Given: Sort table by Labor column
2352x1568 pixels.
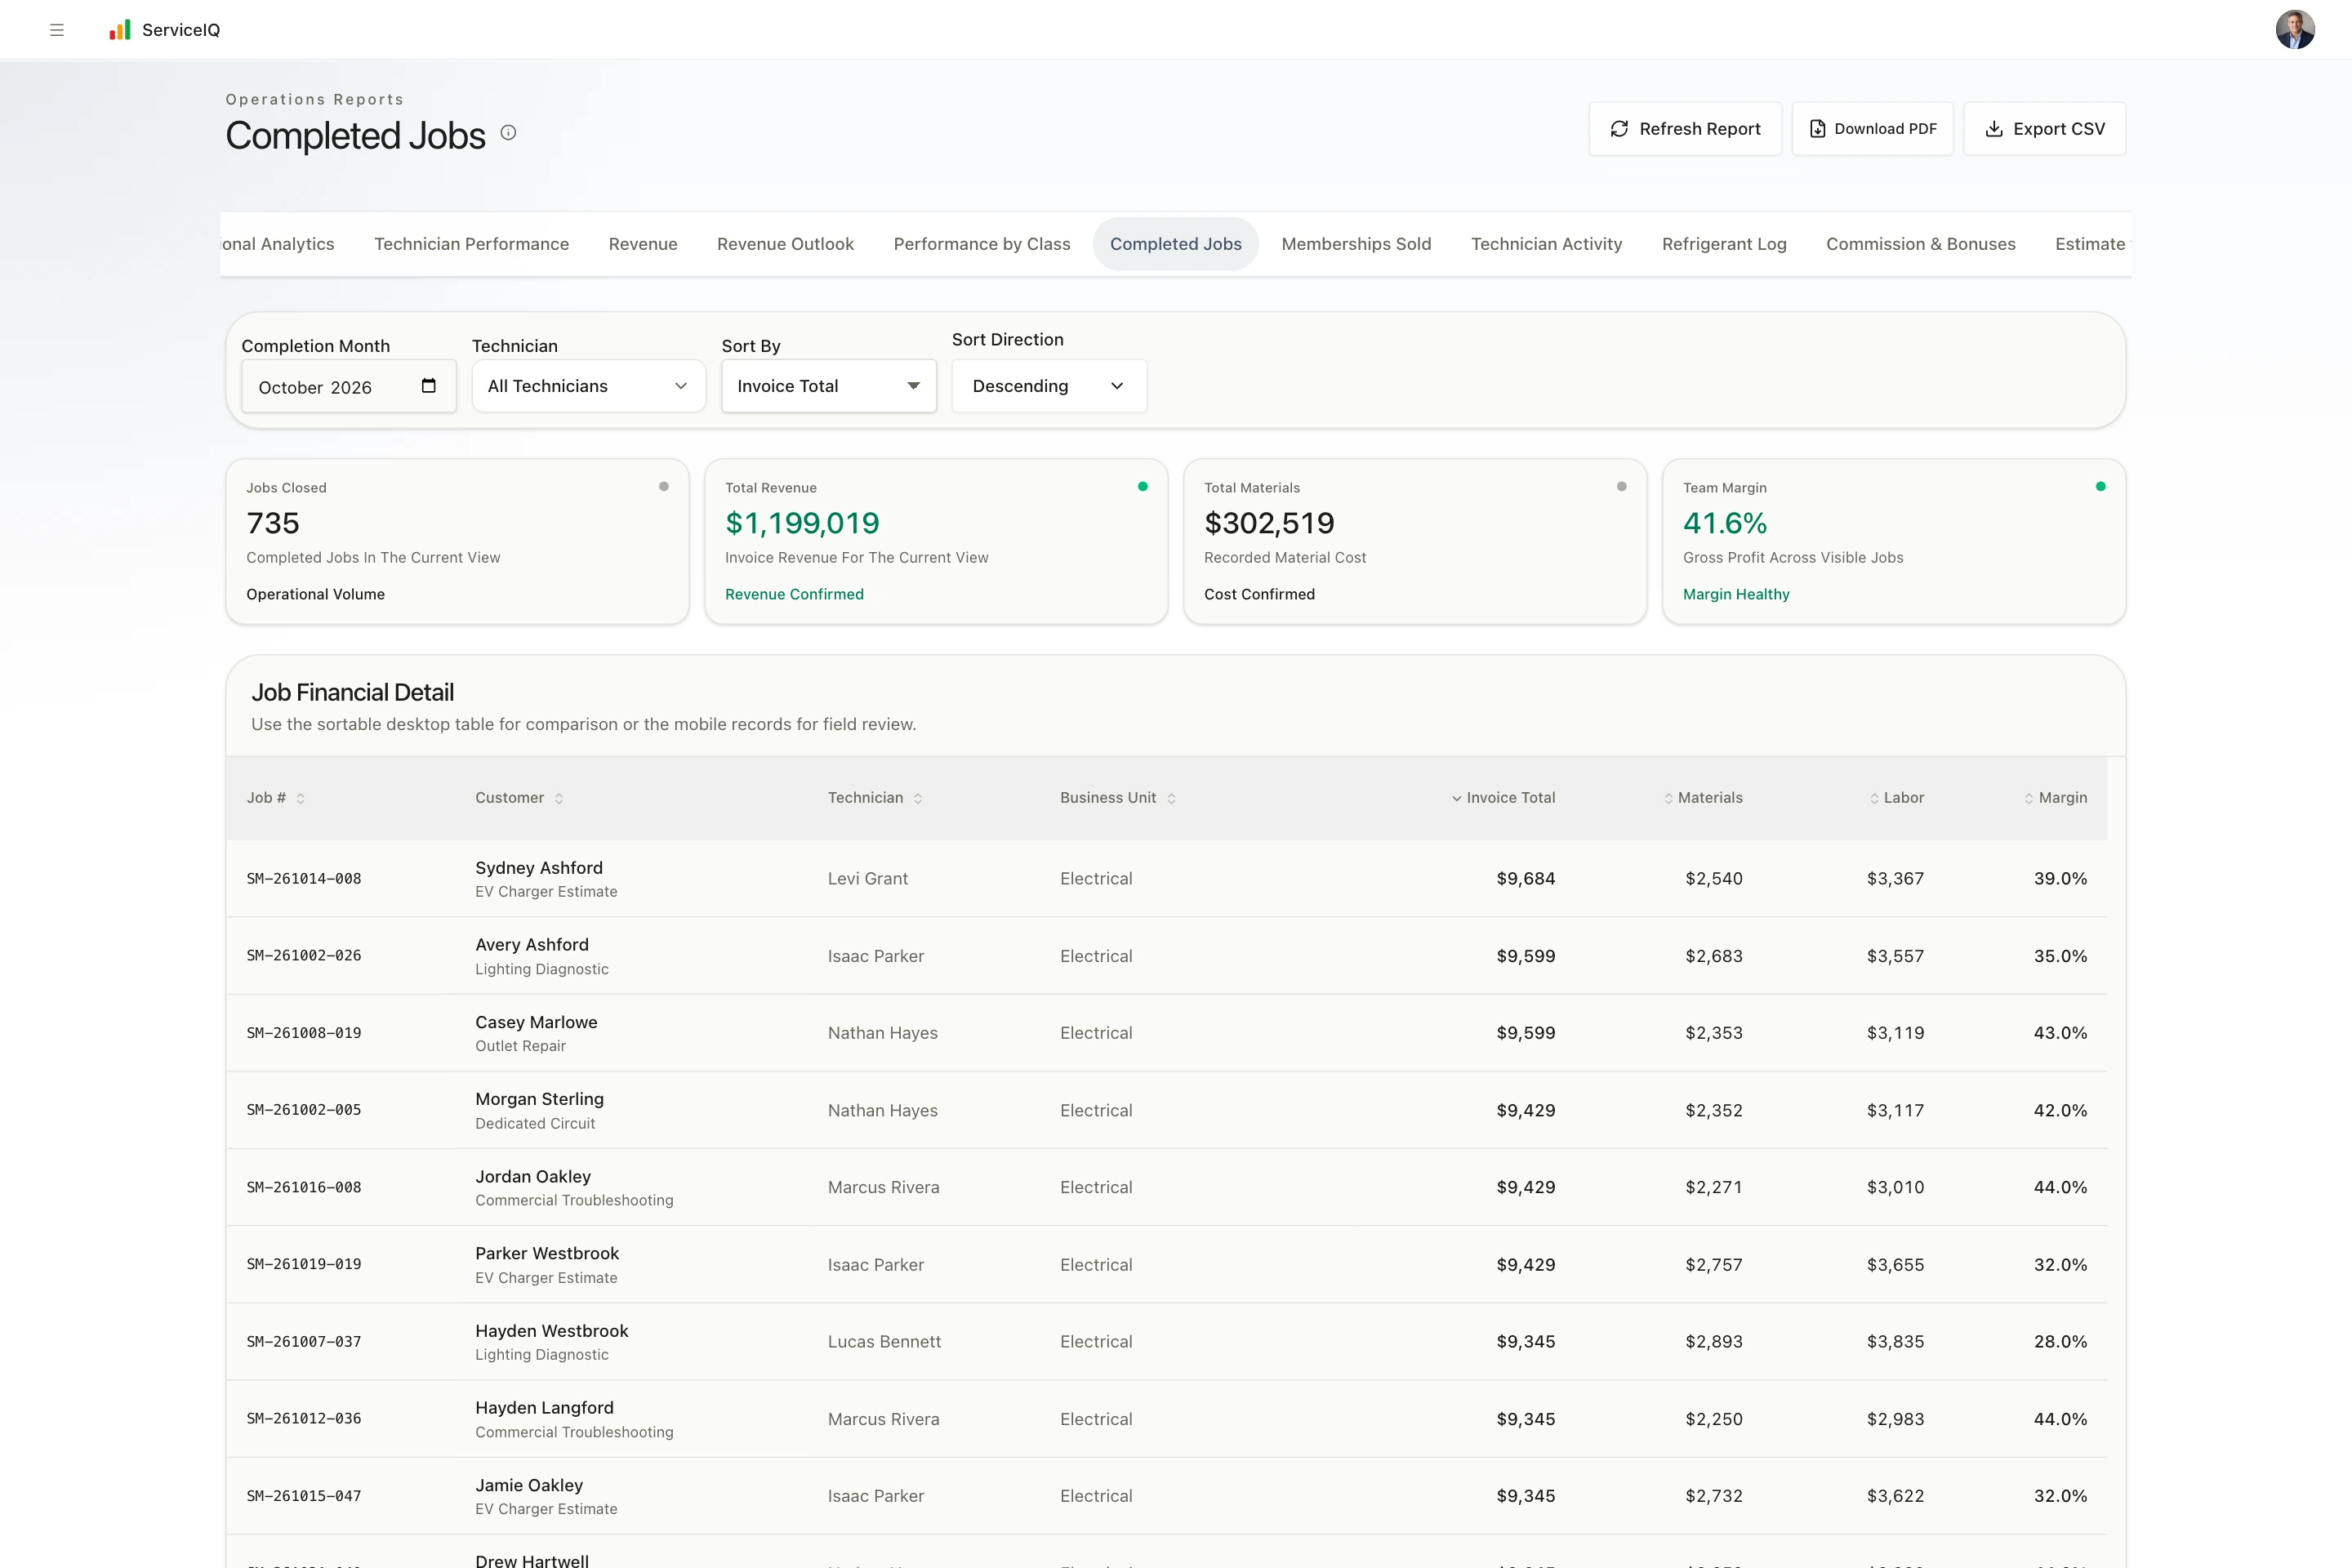Looking at the screenshot, I should [1896, 798].
